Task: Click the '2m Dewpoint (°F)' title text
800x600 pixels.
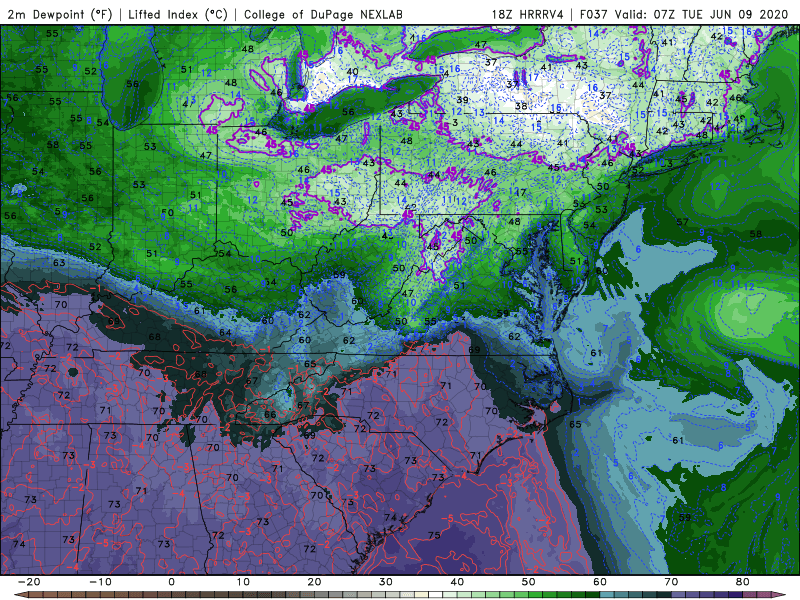Action: [x=60, y=14]
